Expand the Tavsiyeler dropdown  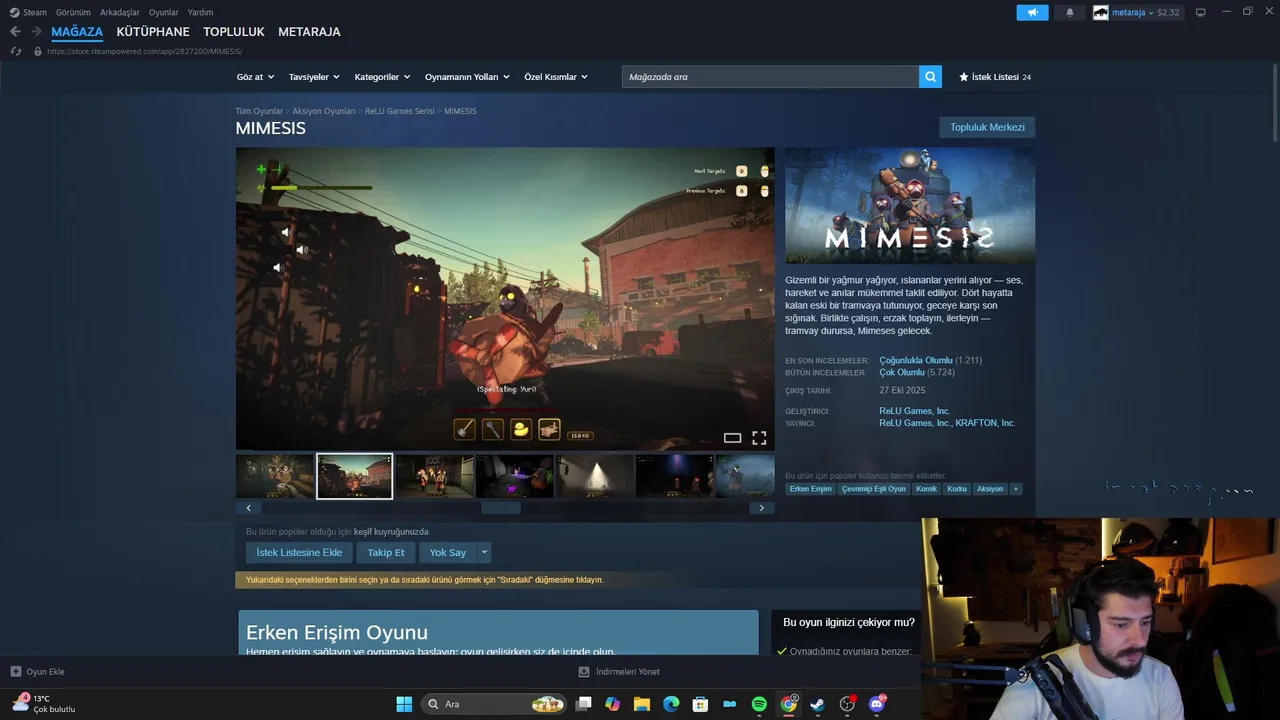click(x=314, y=77)
